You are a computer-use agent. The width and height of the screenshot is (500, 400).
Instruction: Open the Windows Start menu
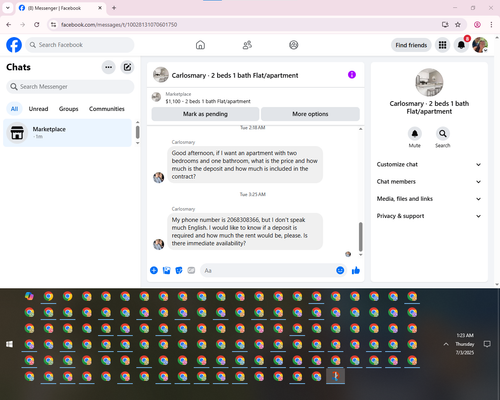(9, 344)
